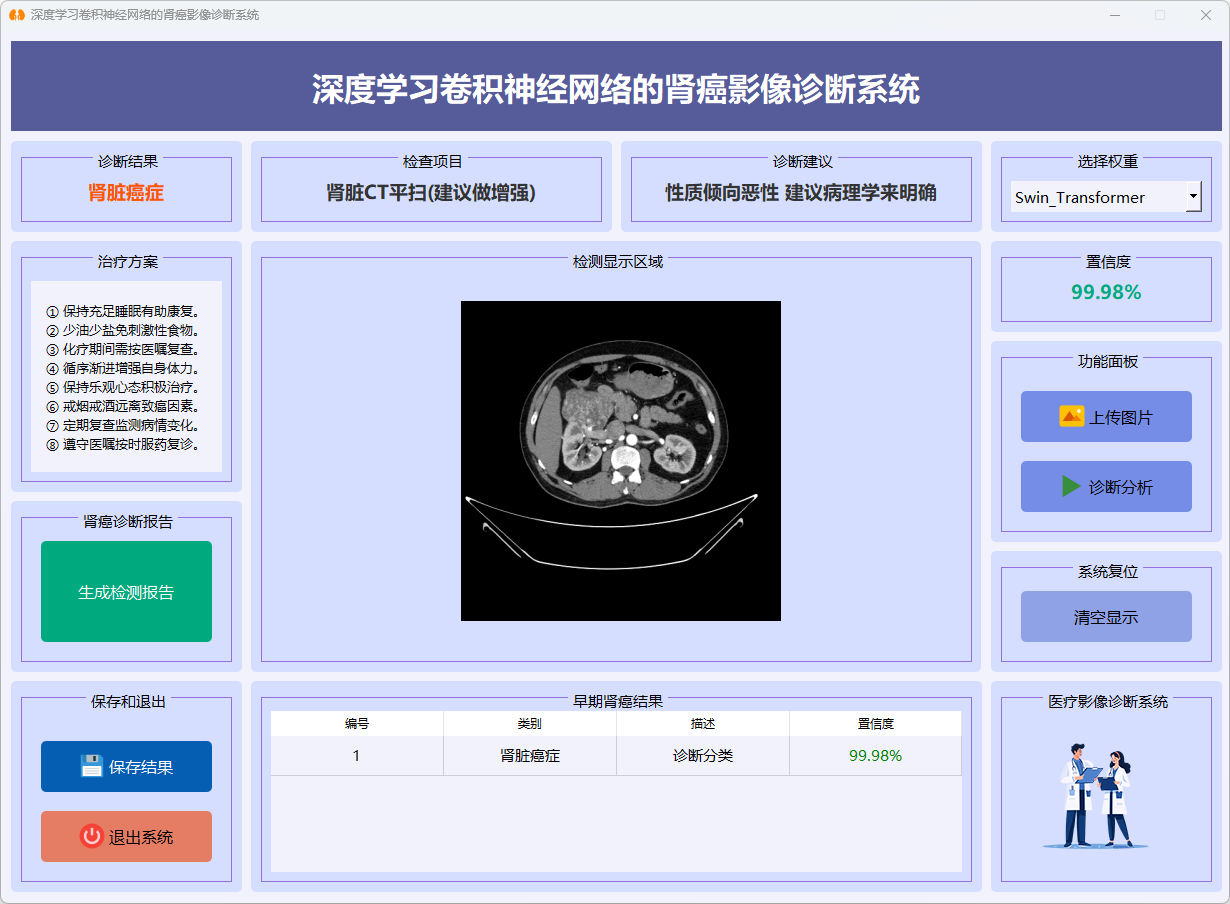This screenshot has width=1230, height=904.
Task: Minimize the diagnosis system window
Action: pos(1114,15)
